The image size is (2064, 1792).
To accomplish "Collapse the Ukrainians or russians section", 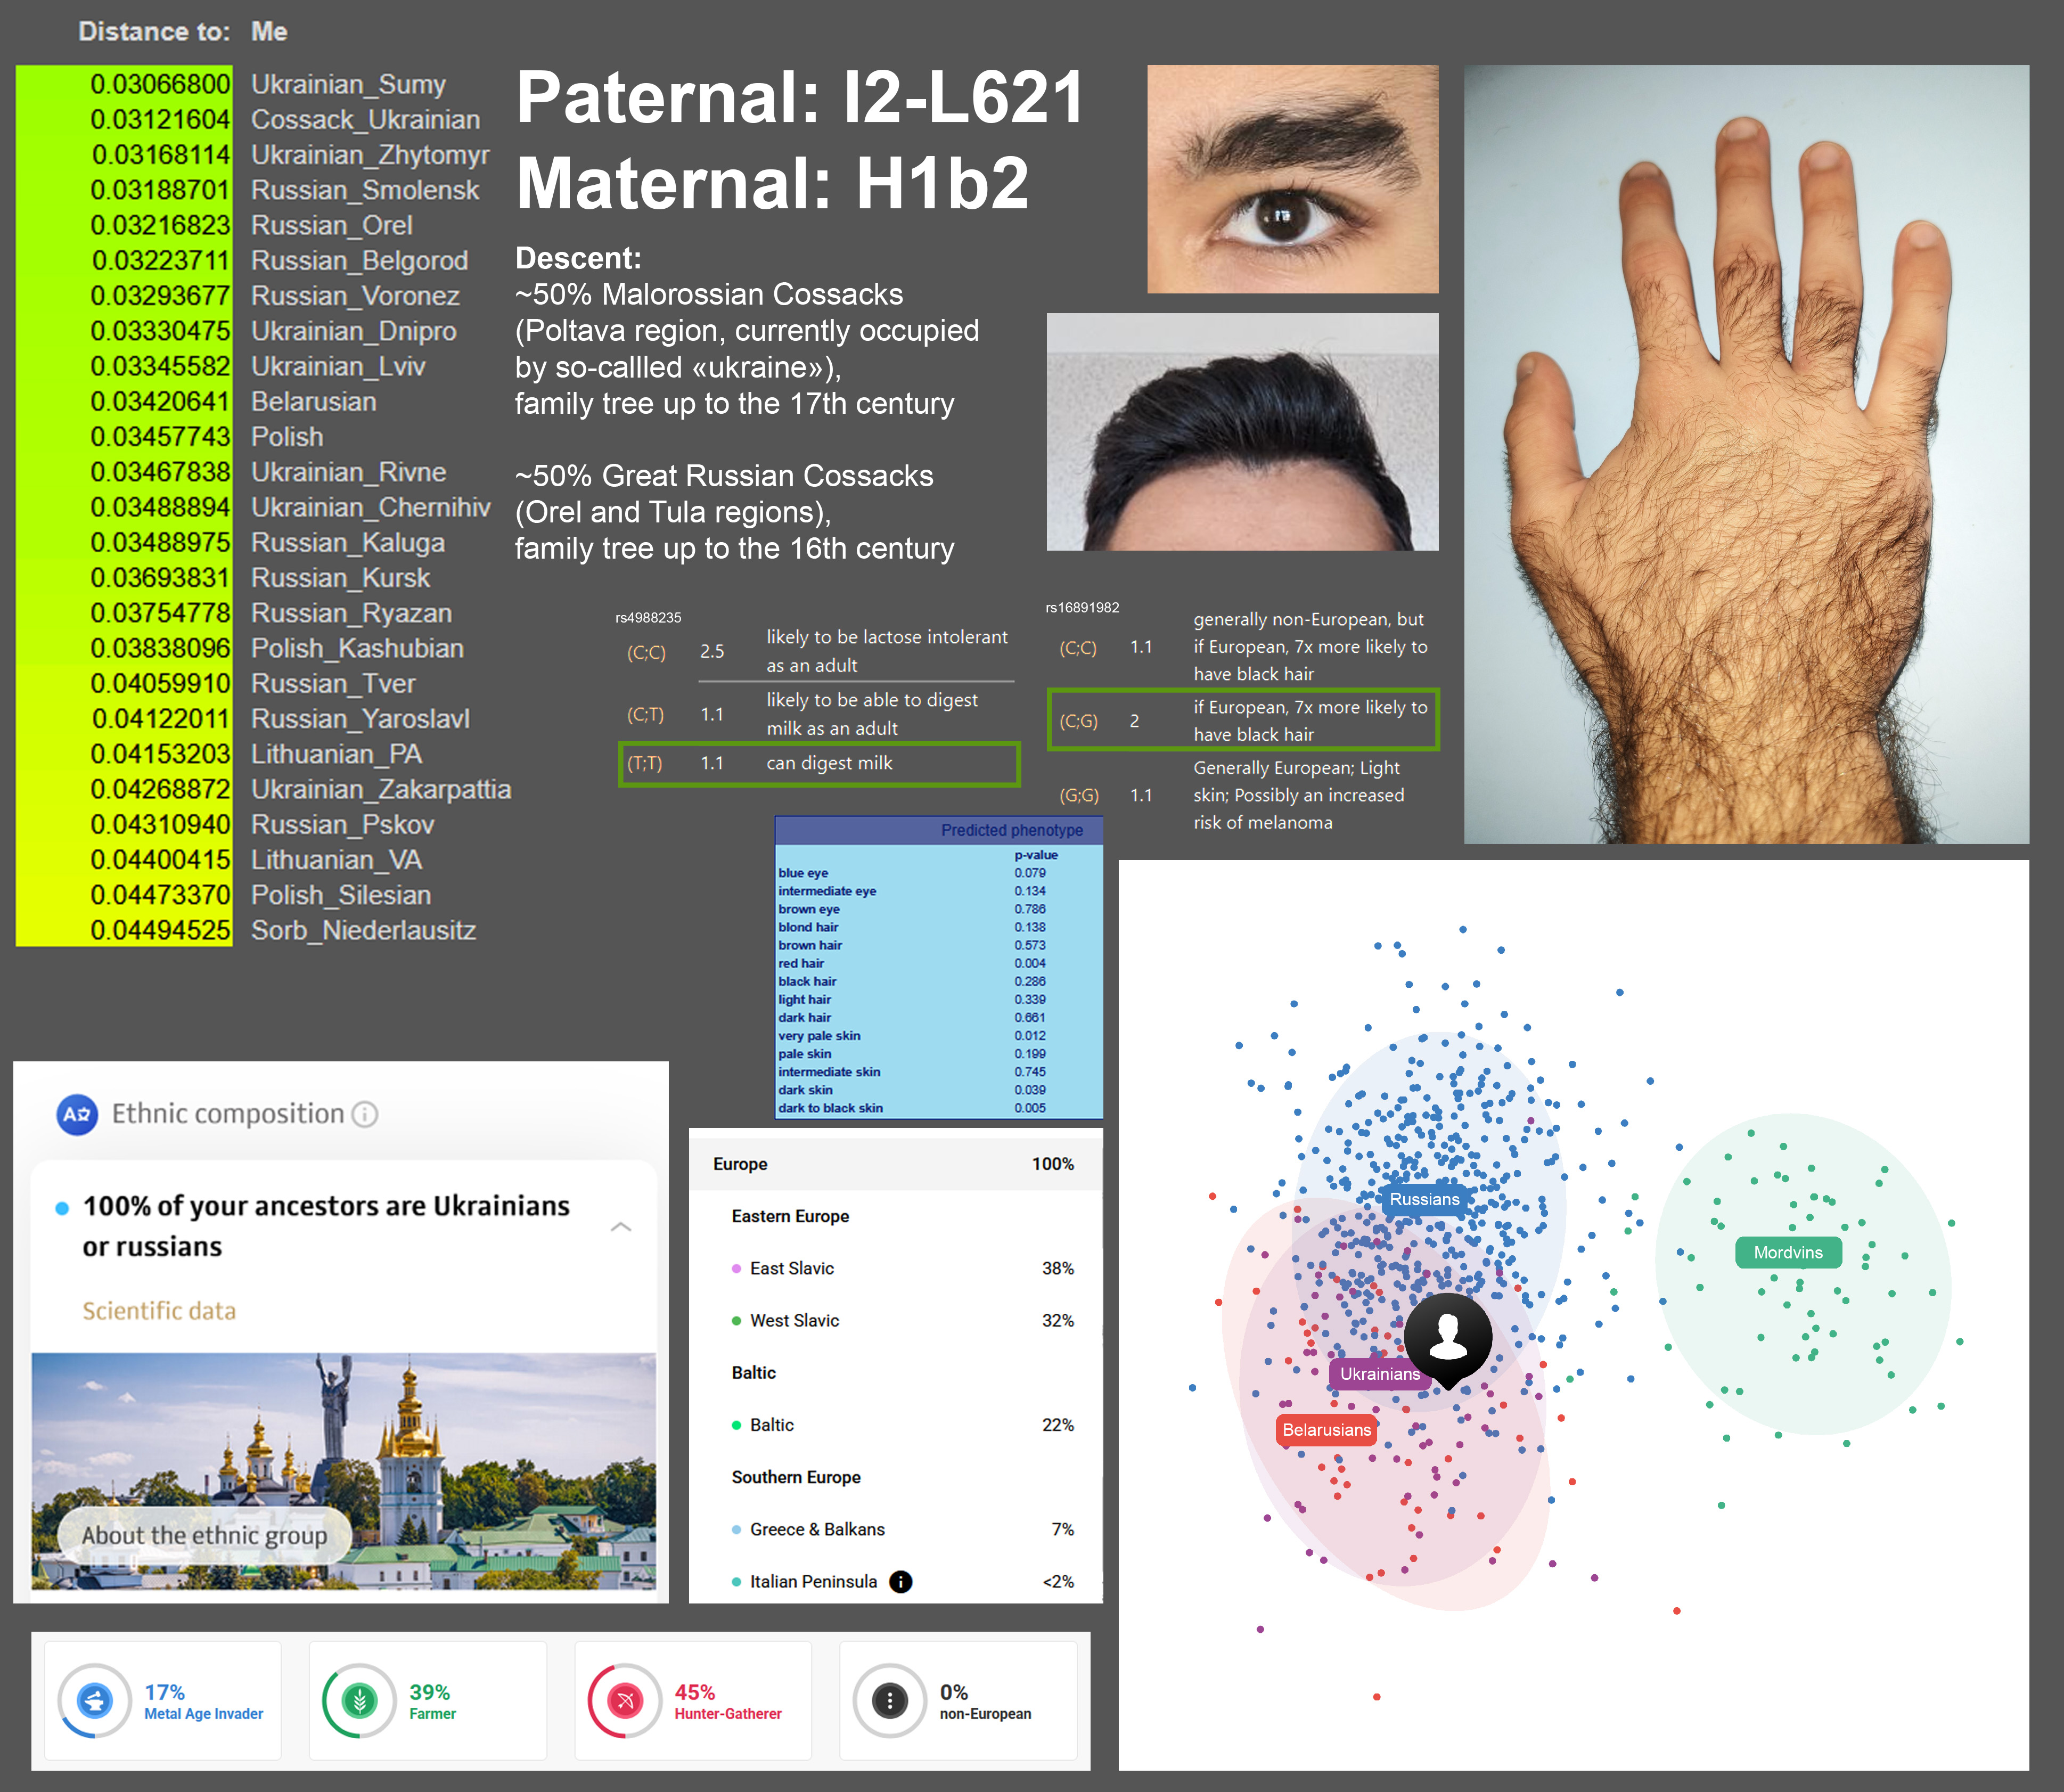I will point(621,1227).
